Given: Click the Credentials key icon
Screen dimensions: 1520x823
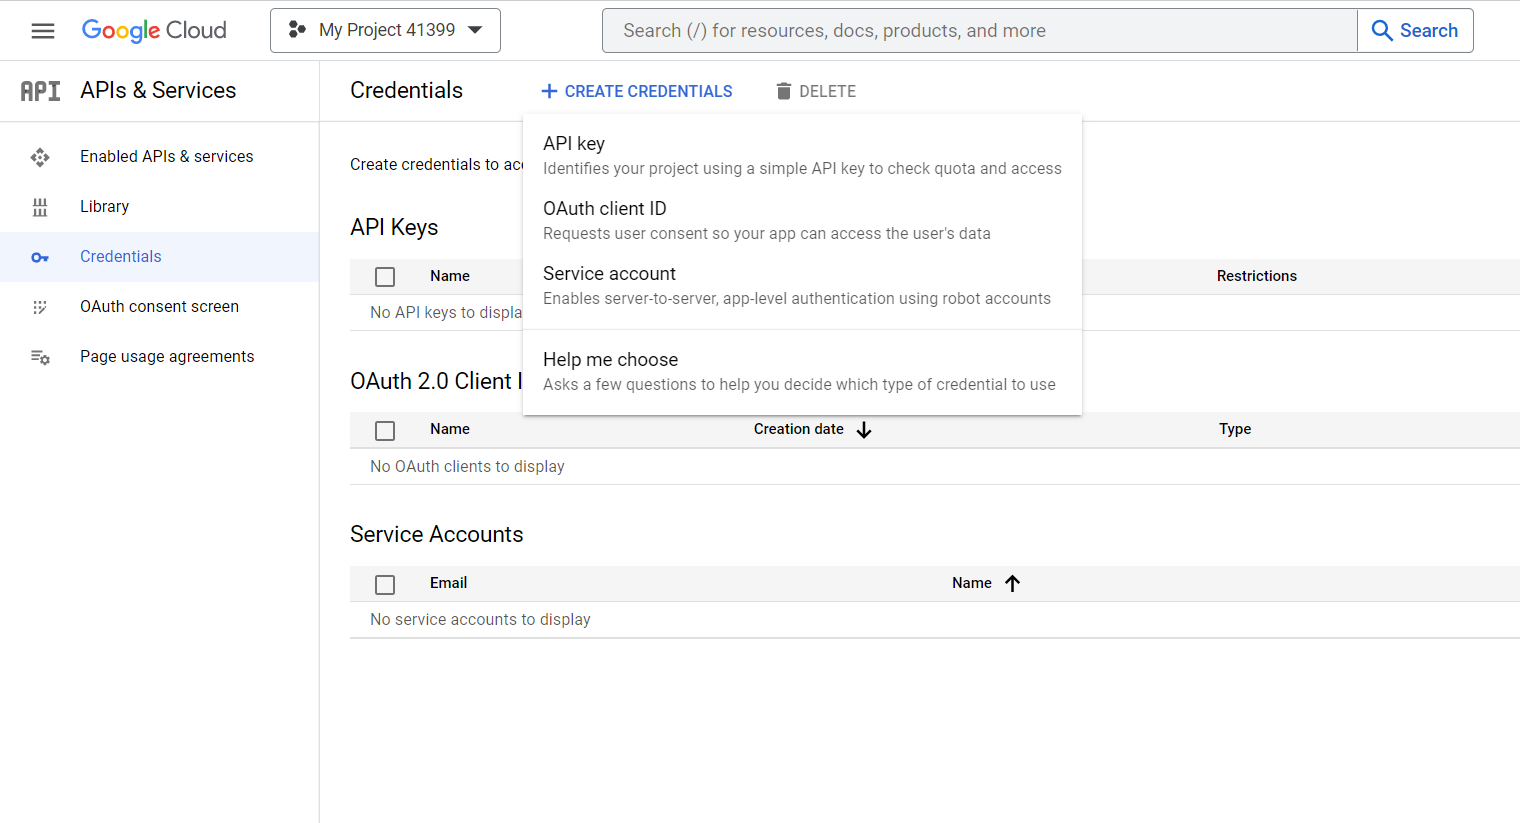Looking at the screenshot, I should point(40,257).
